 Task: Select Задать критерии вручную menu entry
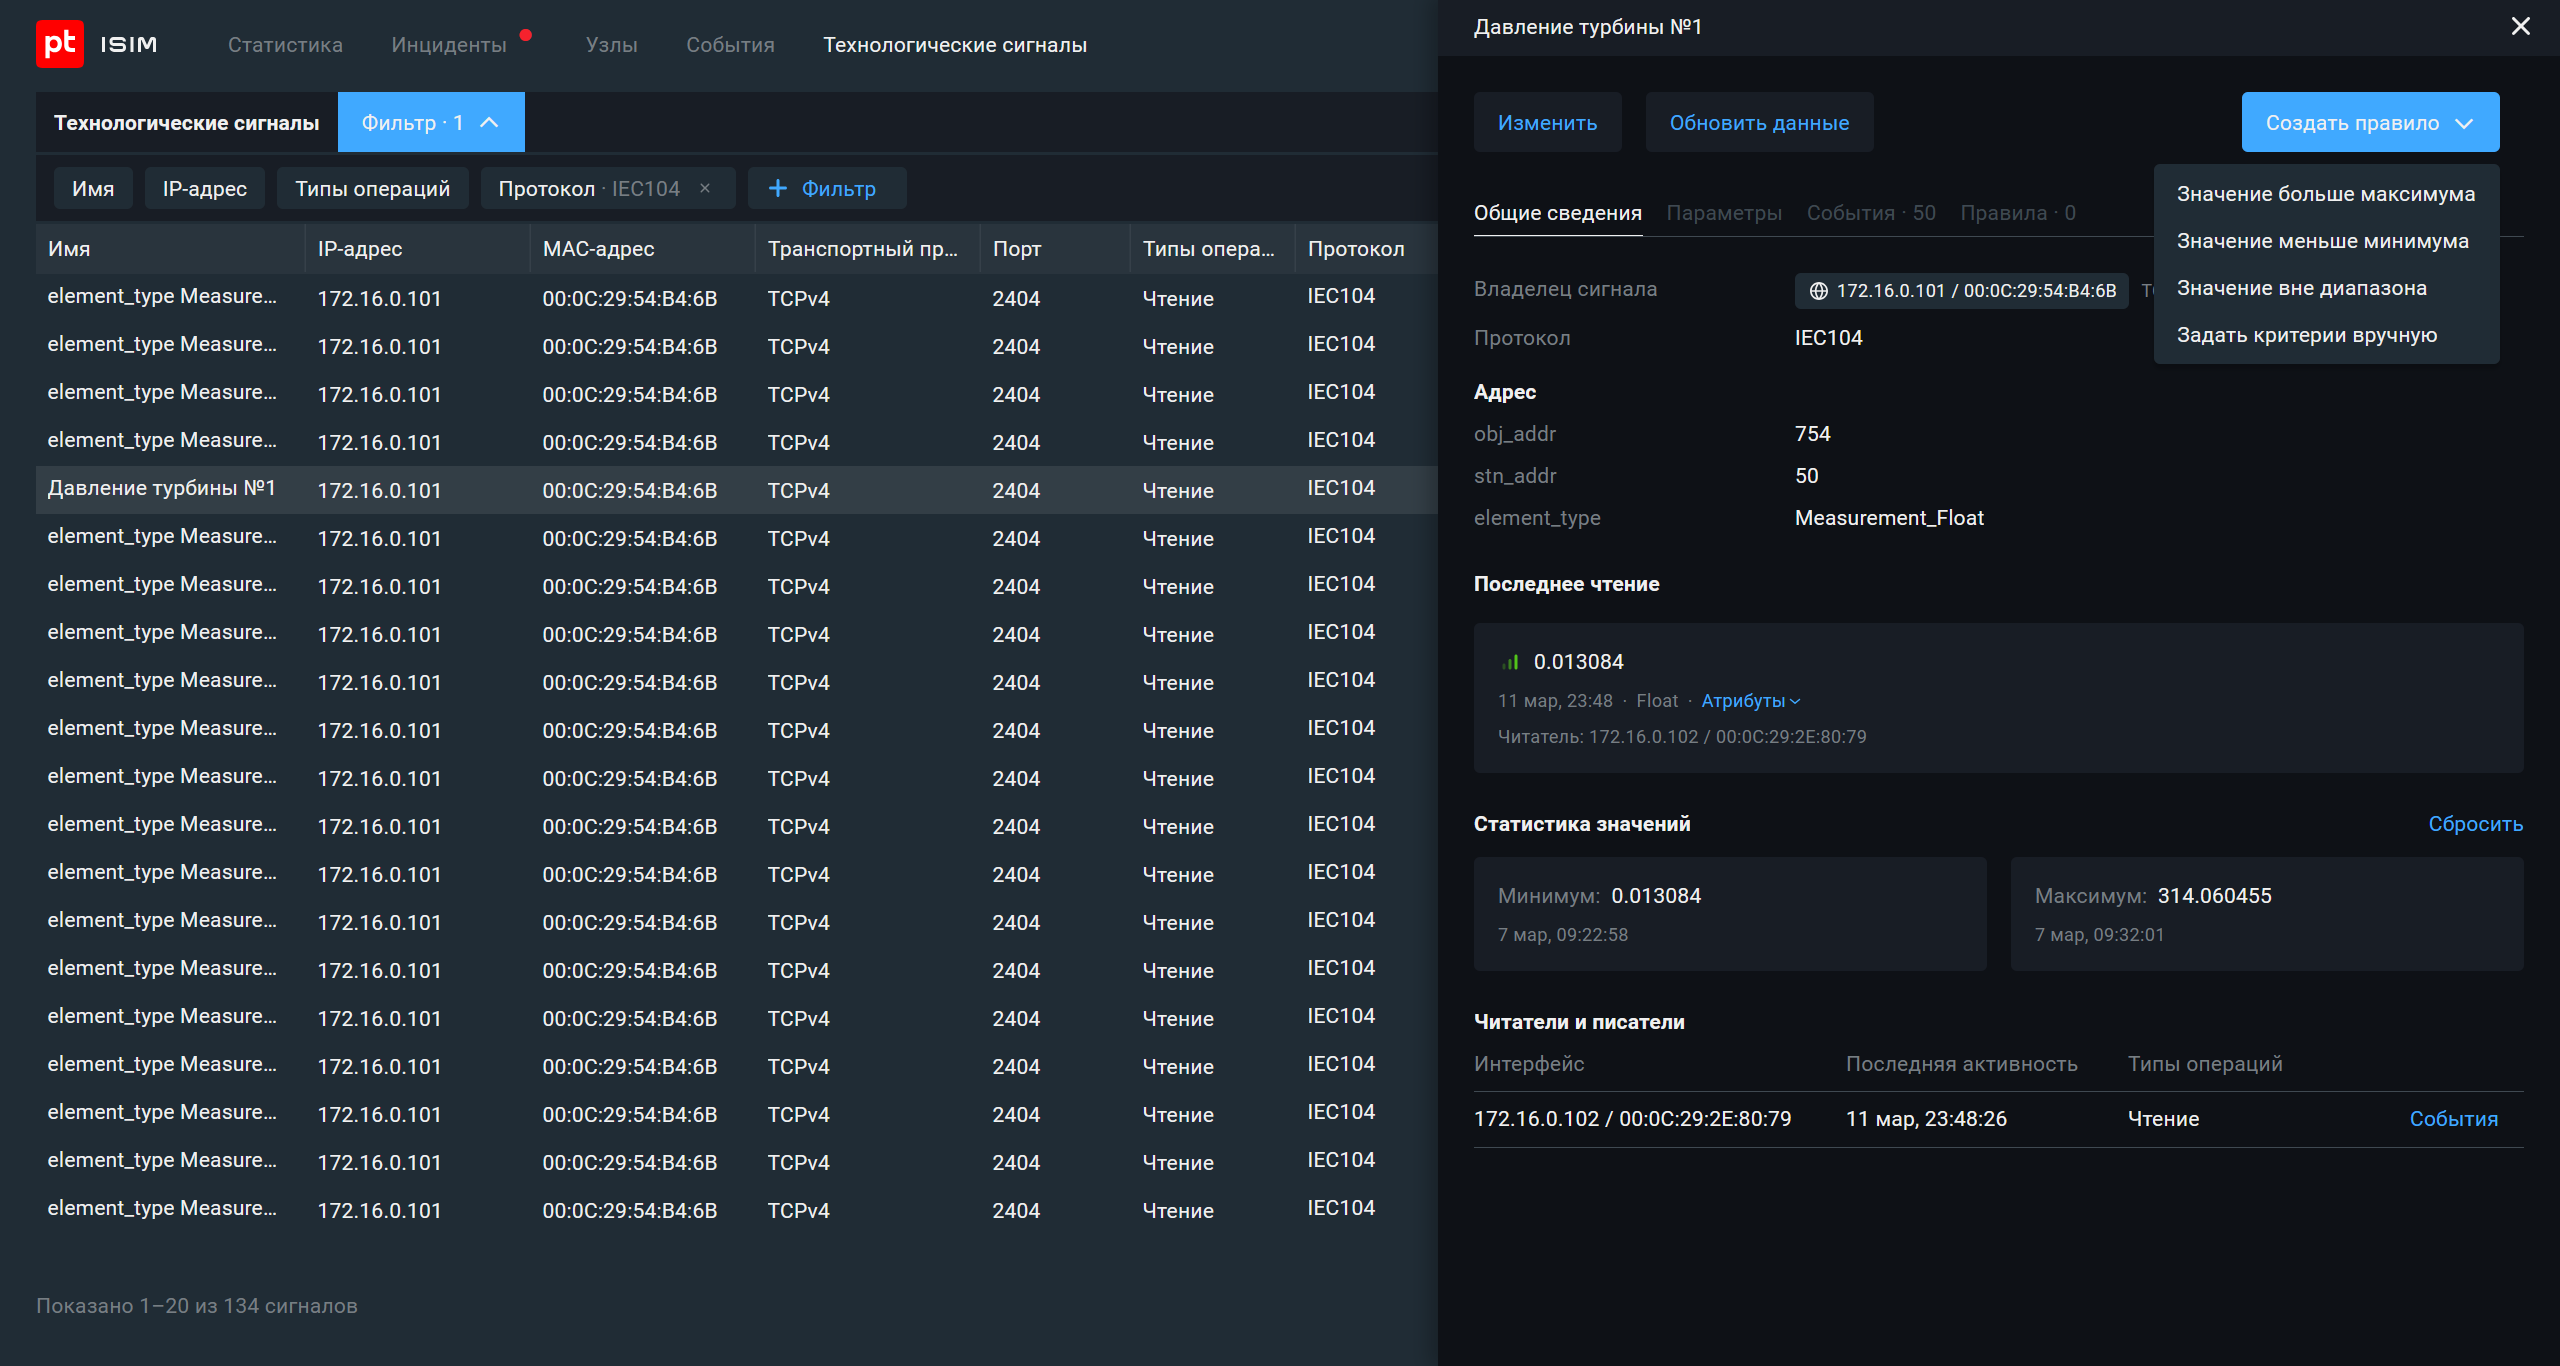point(2306,335)
